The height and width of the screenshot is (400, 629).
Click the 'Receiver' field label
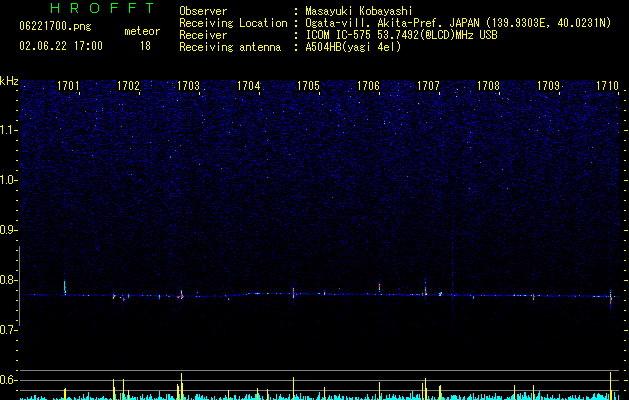(203, 35)
